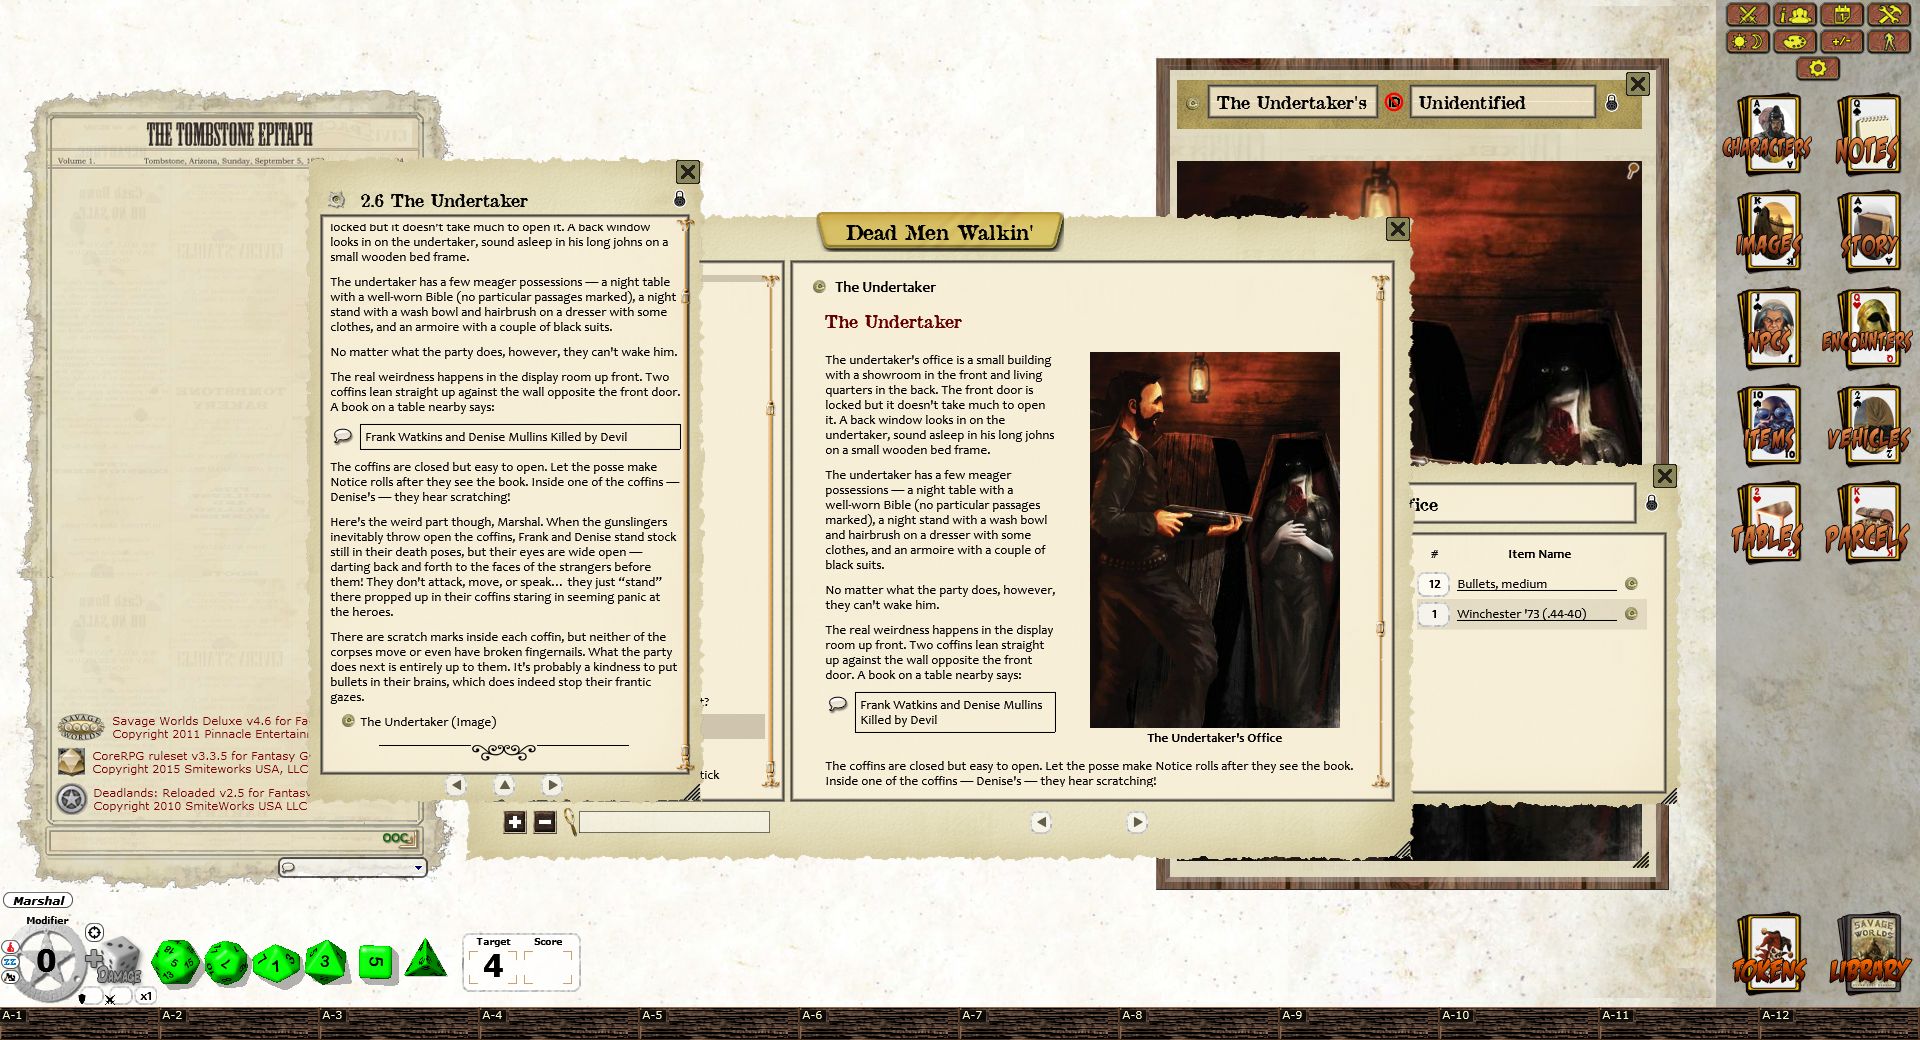Click the Modifiers +/- toolbar button
This screenshot has height=1040, width=1920.
[1841, 42]
